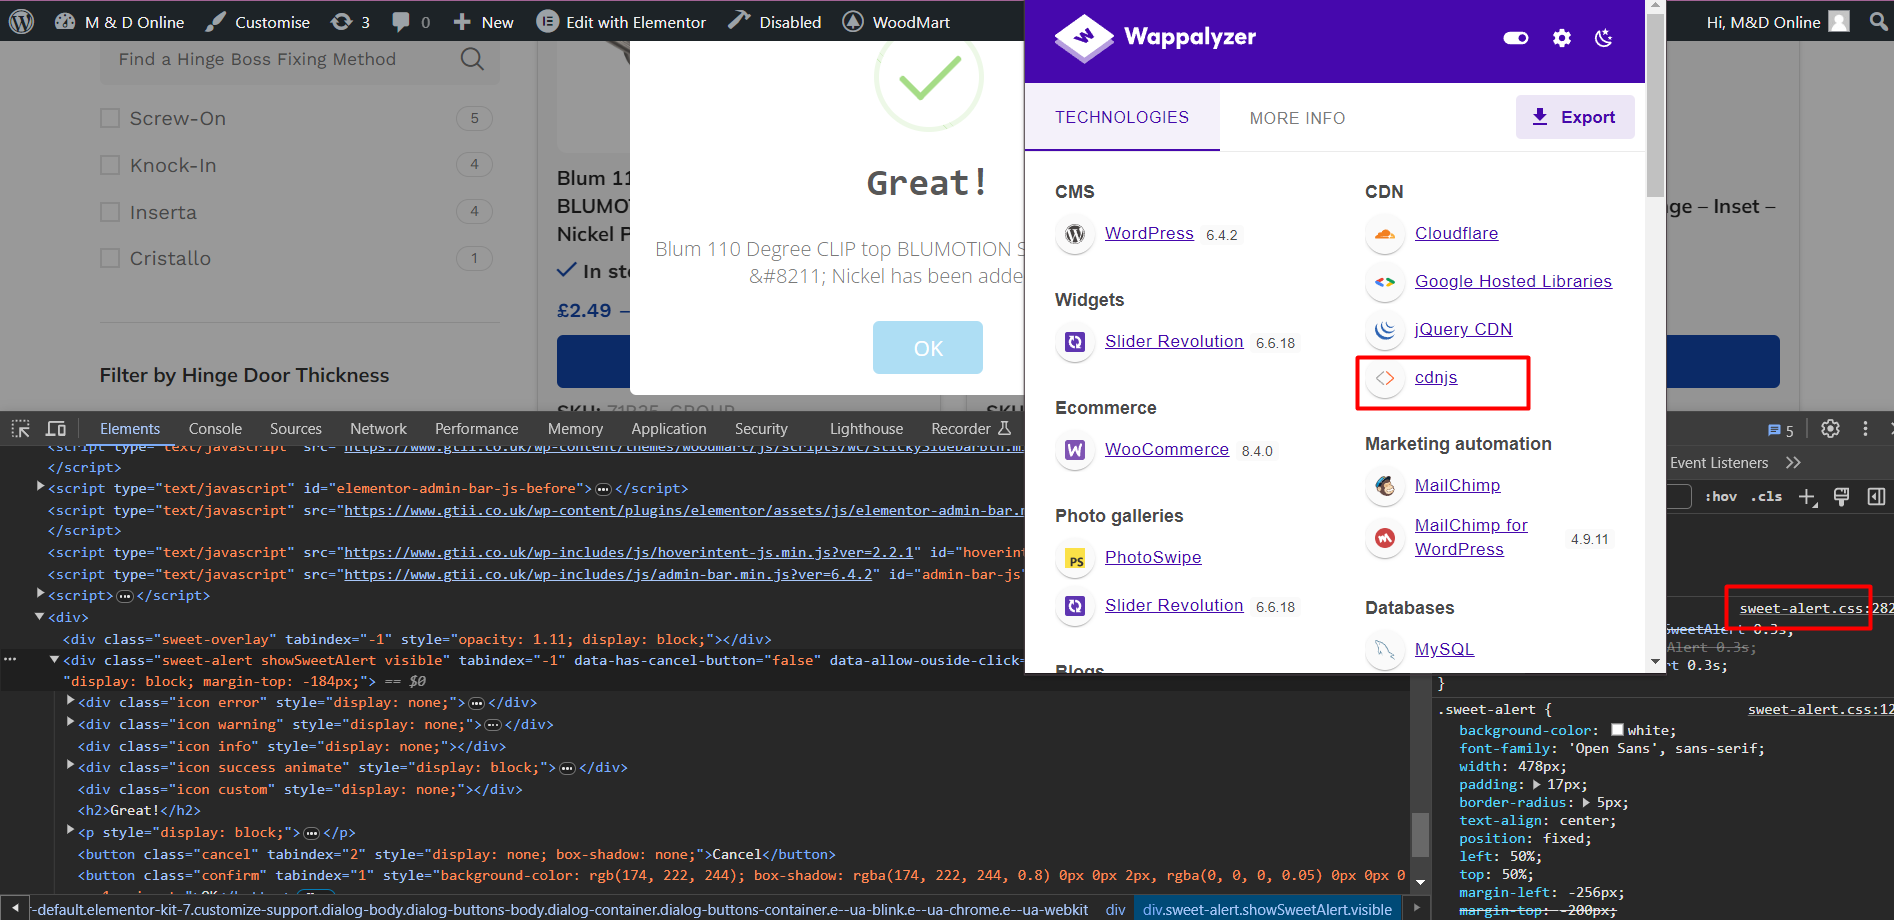Open the jQuery CDN link
Viewport: 1894px width, 920px height.
[x=1463, y=329]
